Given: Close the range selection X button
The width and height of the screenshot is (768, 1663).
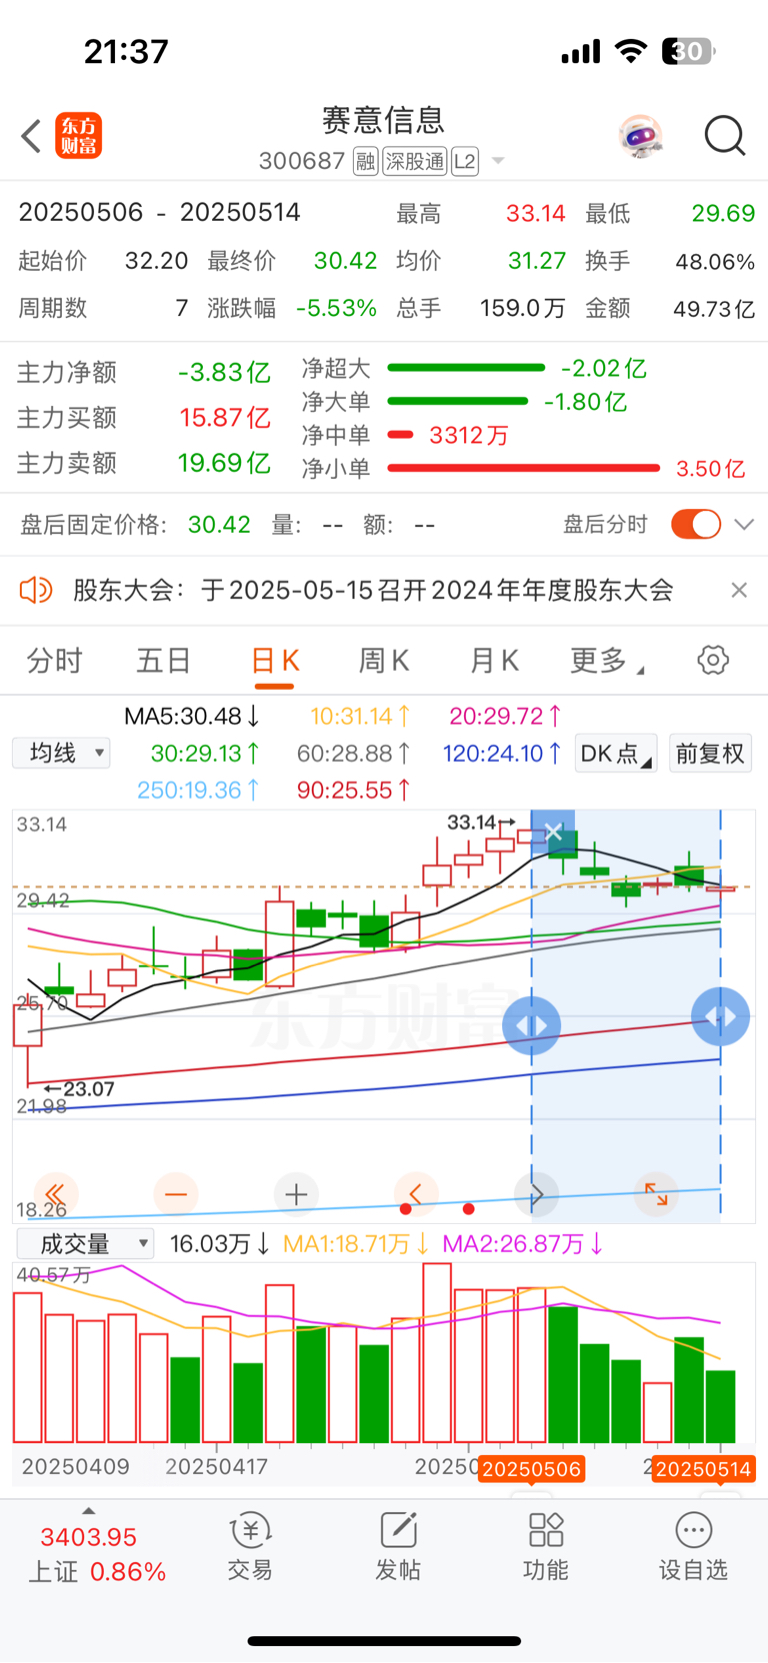Looking at the screenshot, I should click(553, 832).
